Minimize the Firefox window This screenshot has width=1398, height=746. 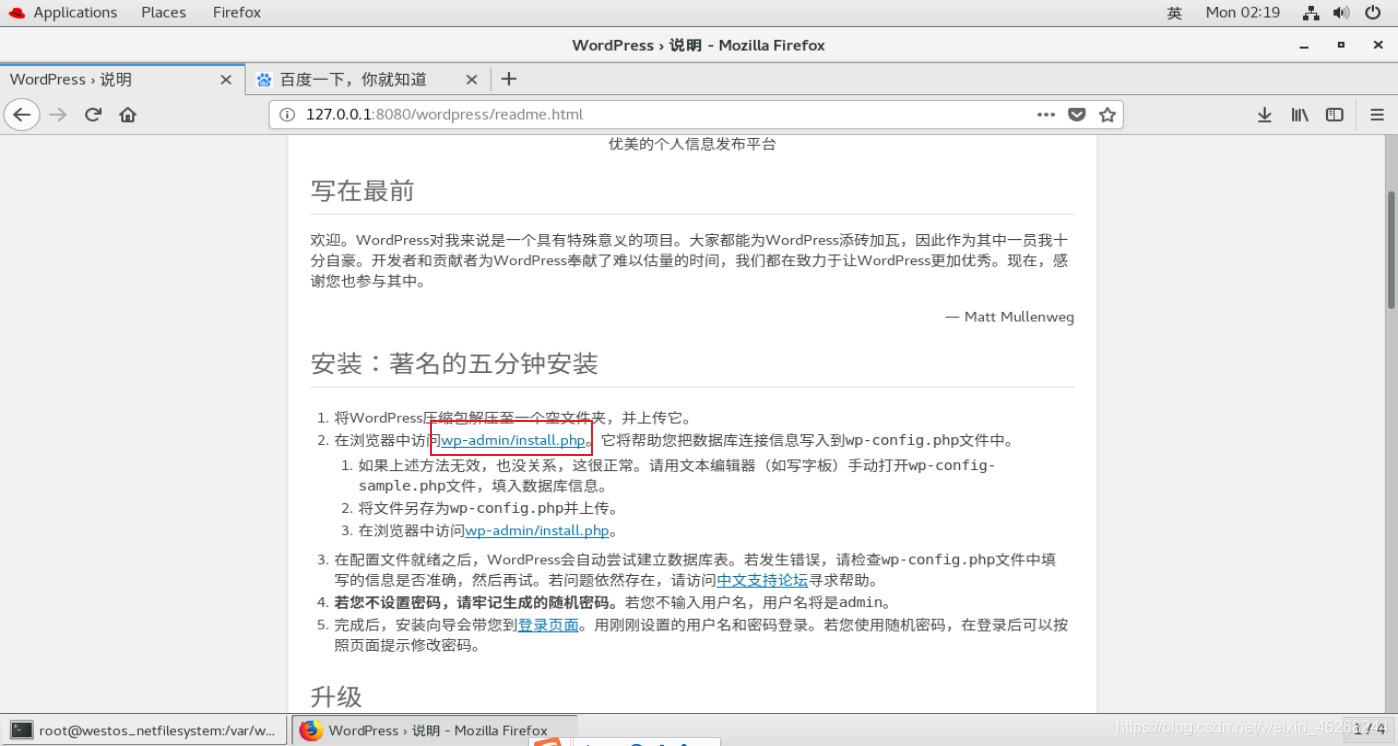1304,45
